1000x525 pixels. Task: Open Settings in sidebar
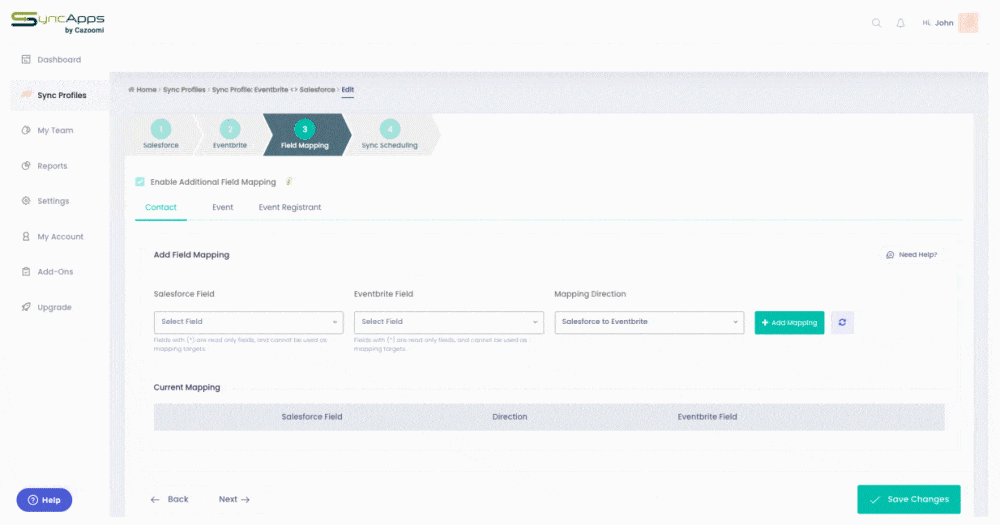click(x=53, y=201)
